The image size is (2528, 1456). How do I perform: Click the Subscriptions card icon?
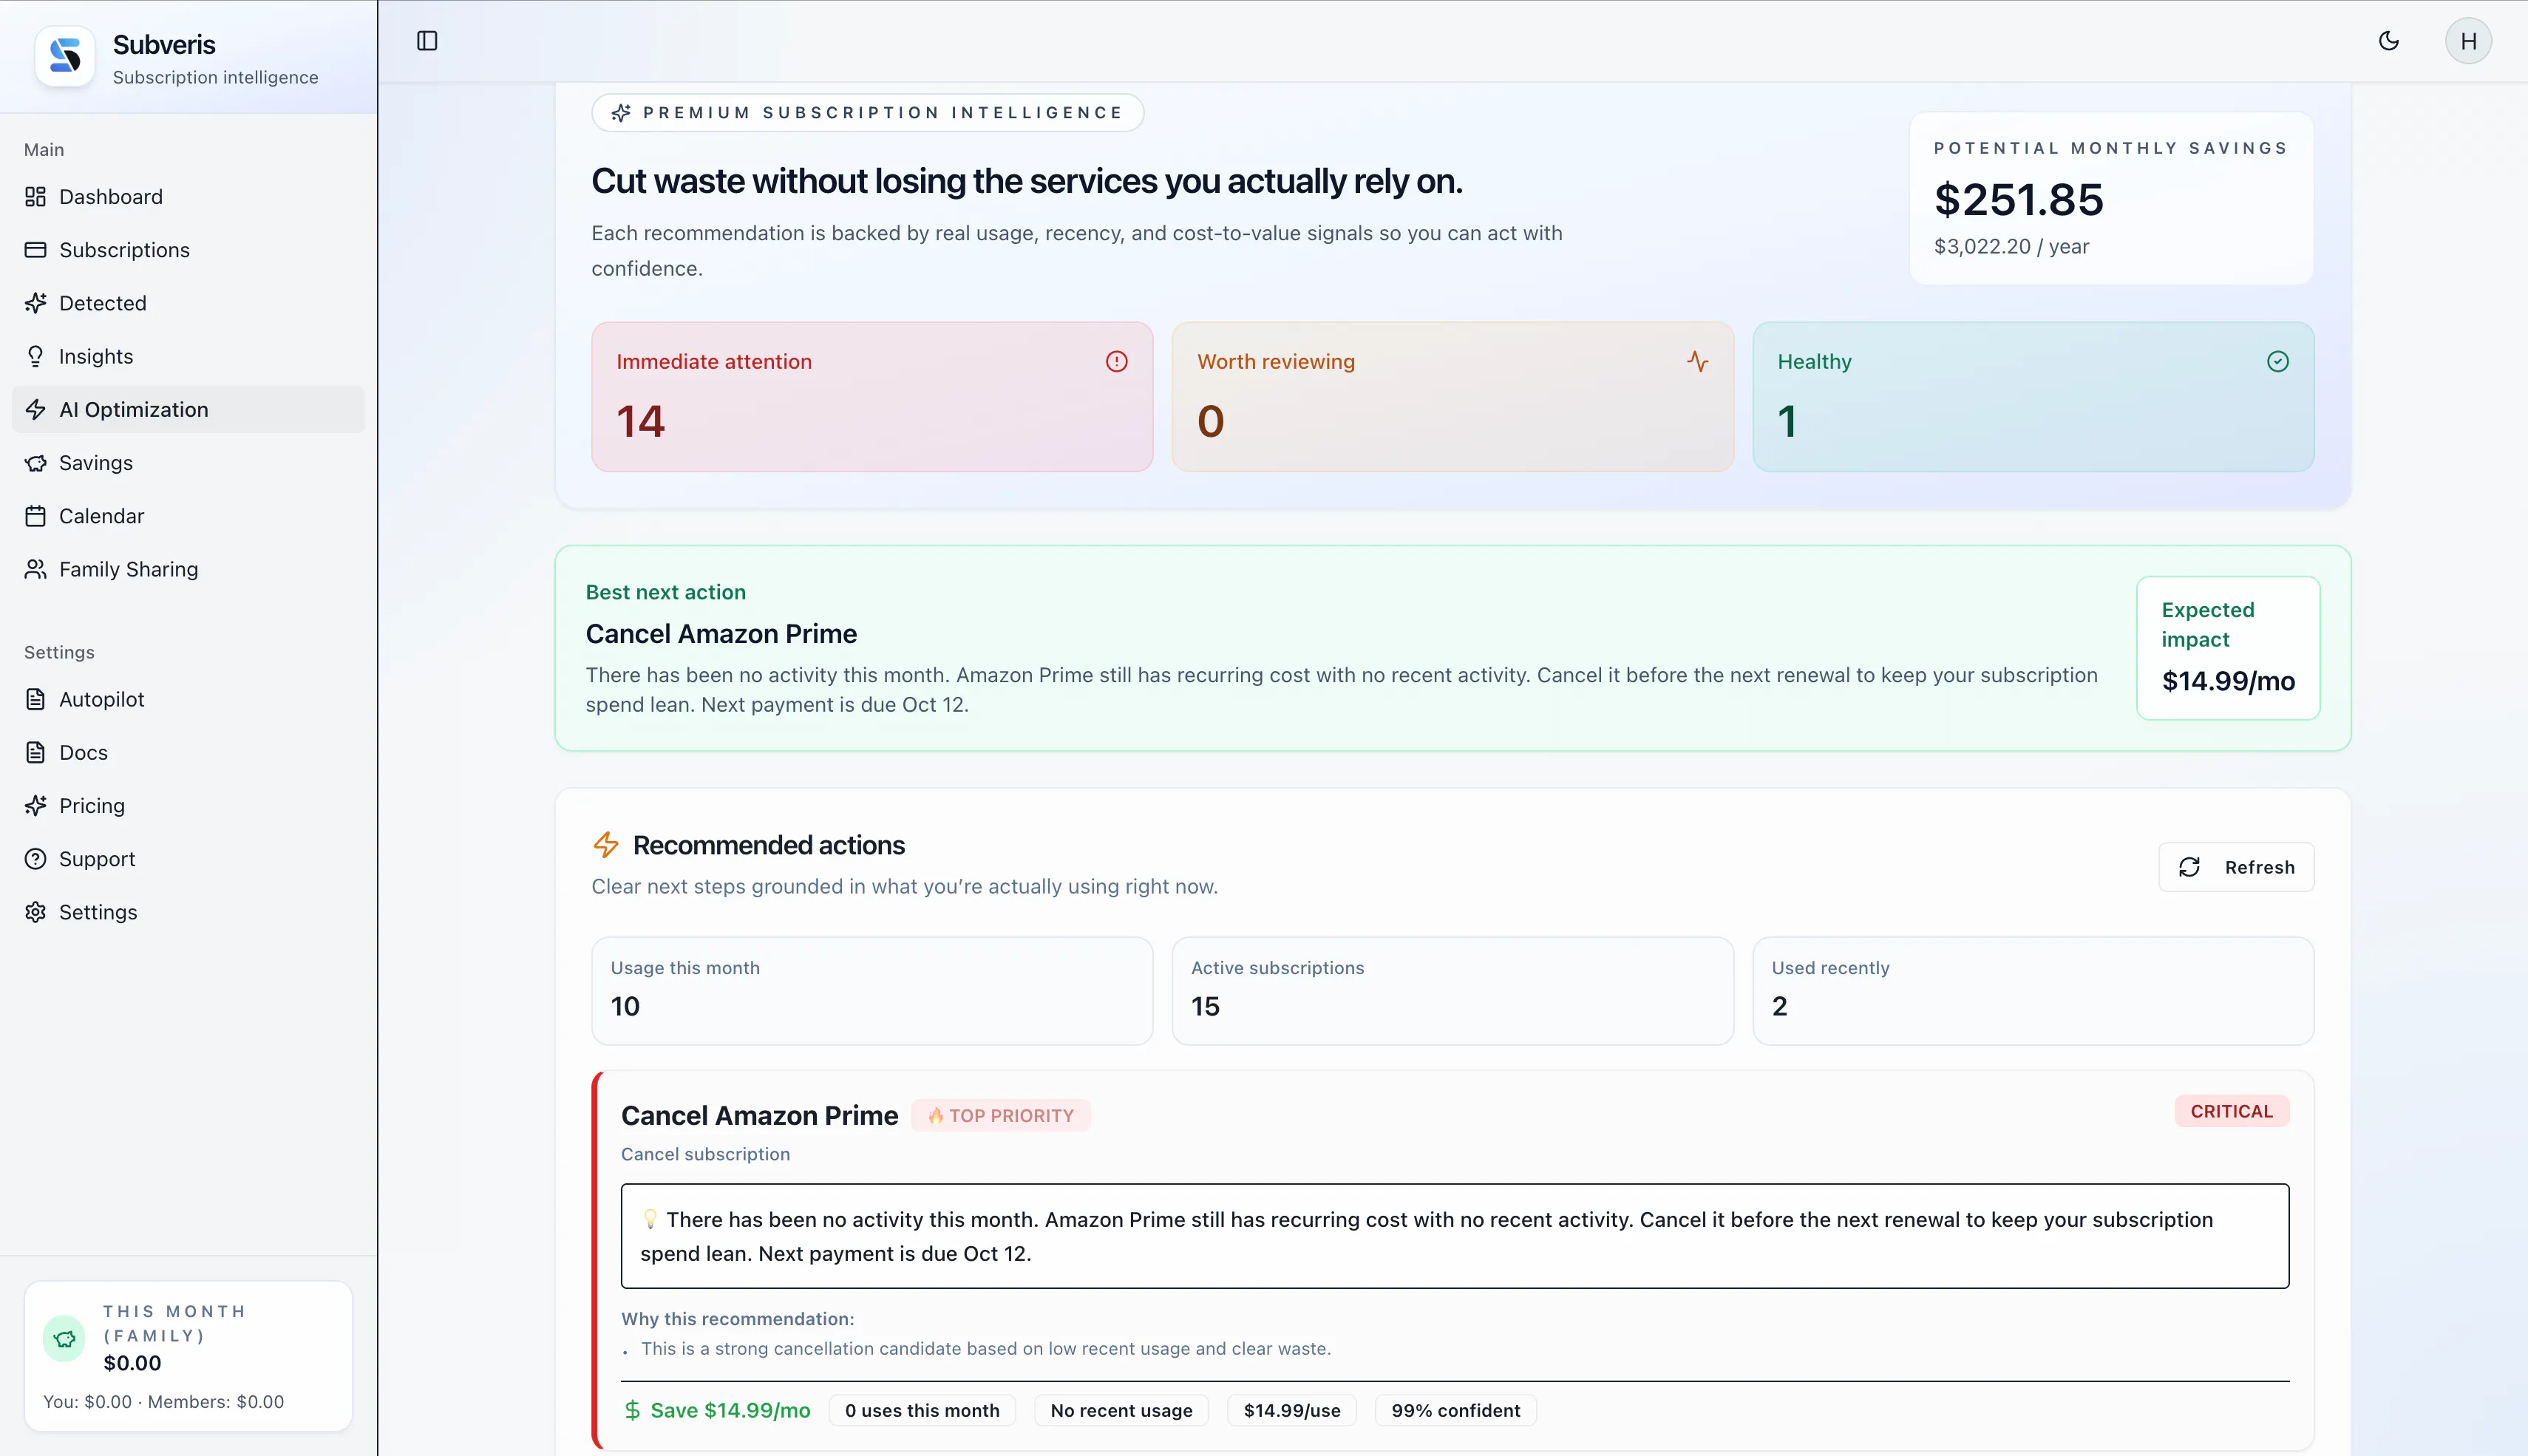pyautogui.click(x=35, y=250)
